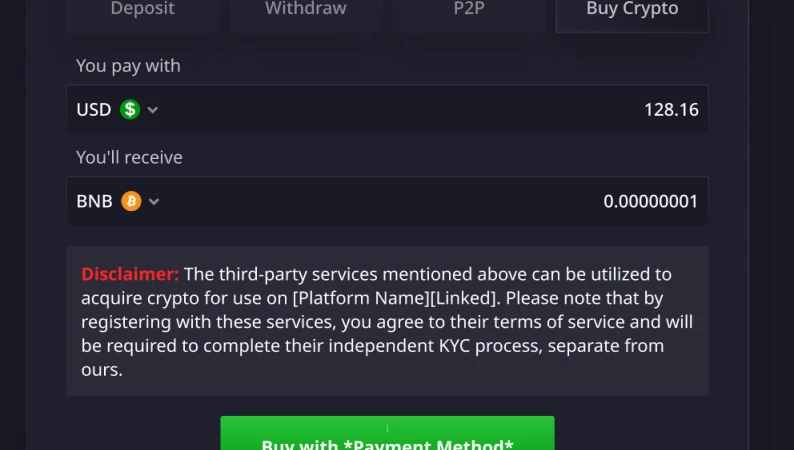The width and height of the screenshot is (794, 450).
Task: Click the green dollar sign currency icon
Action: tap(130, 109)
